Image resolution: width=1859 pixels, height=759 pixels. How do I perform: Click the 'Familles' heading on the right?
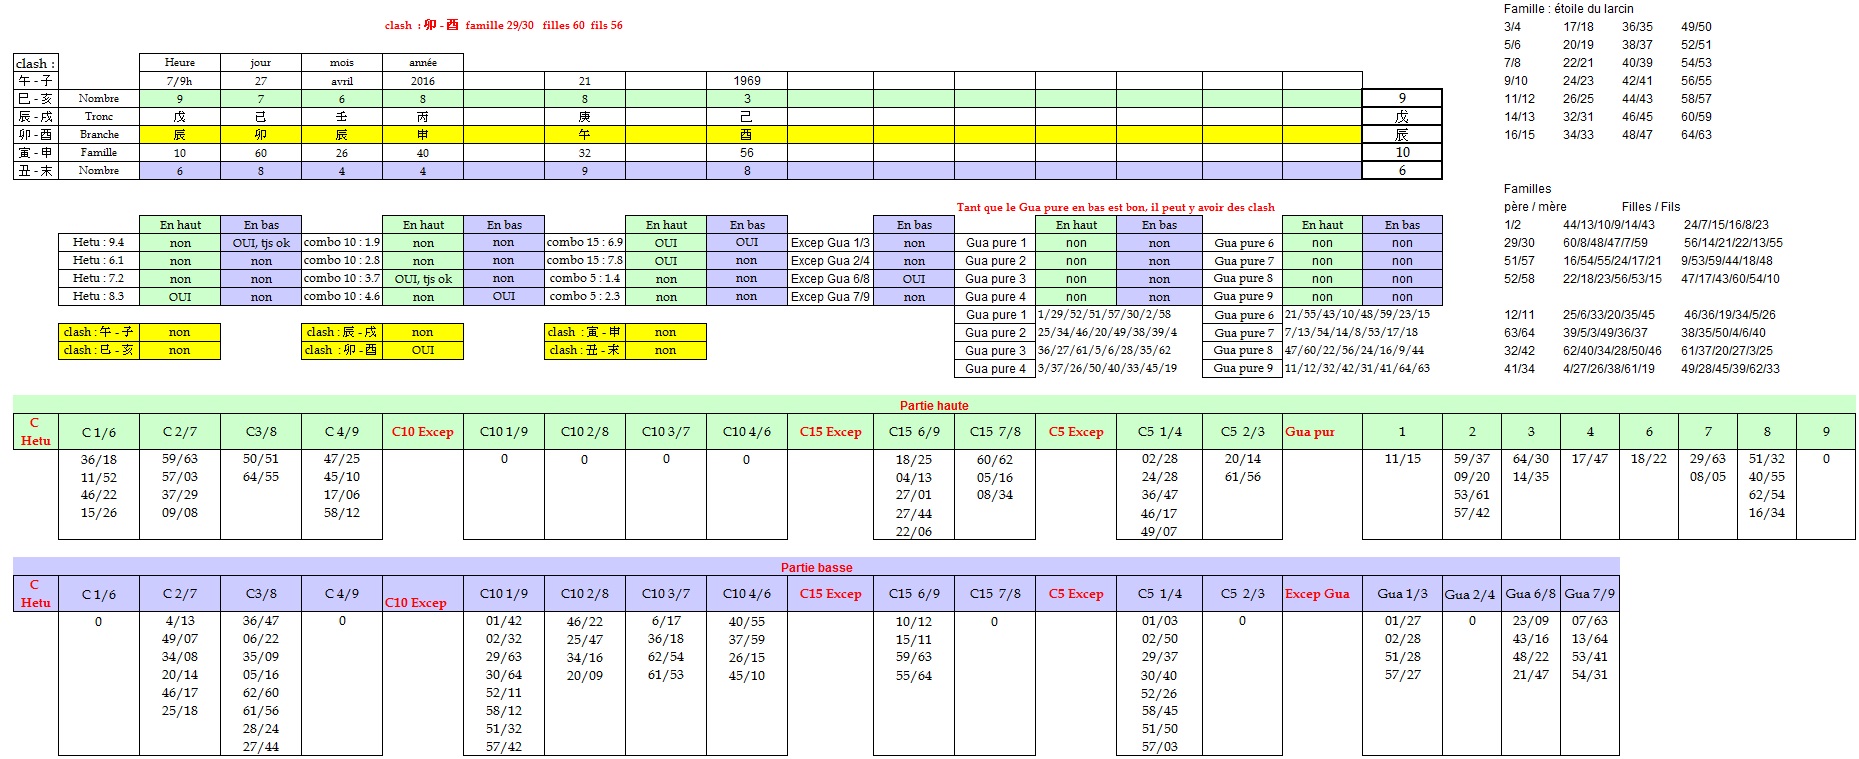(x=1527, y=189)
